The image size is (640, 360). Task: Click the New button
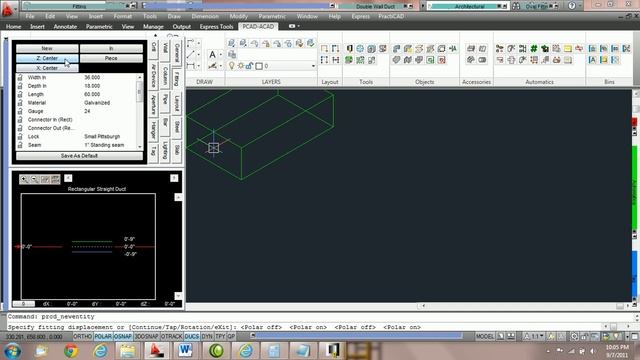pyautogui.click(x=47, y=48)
